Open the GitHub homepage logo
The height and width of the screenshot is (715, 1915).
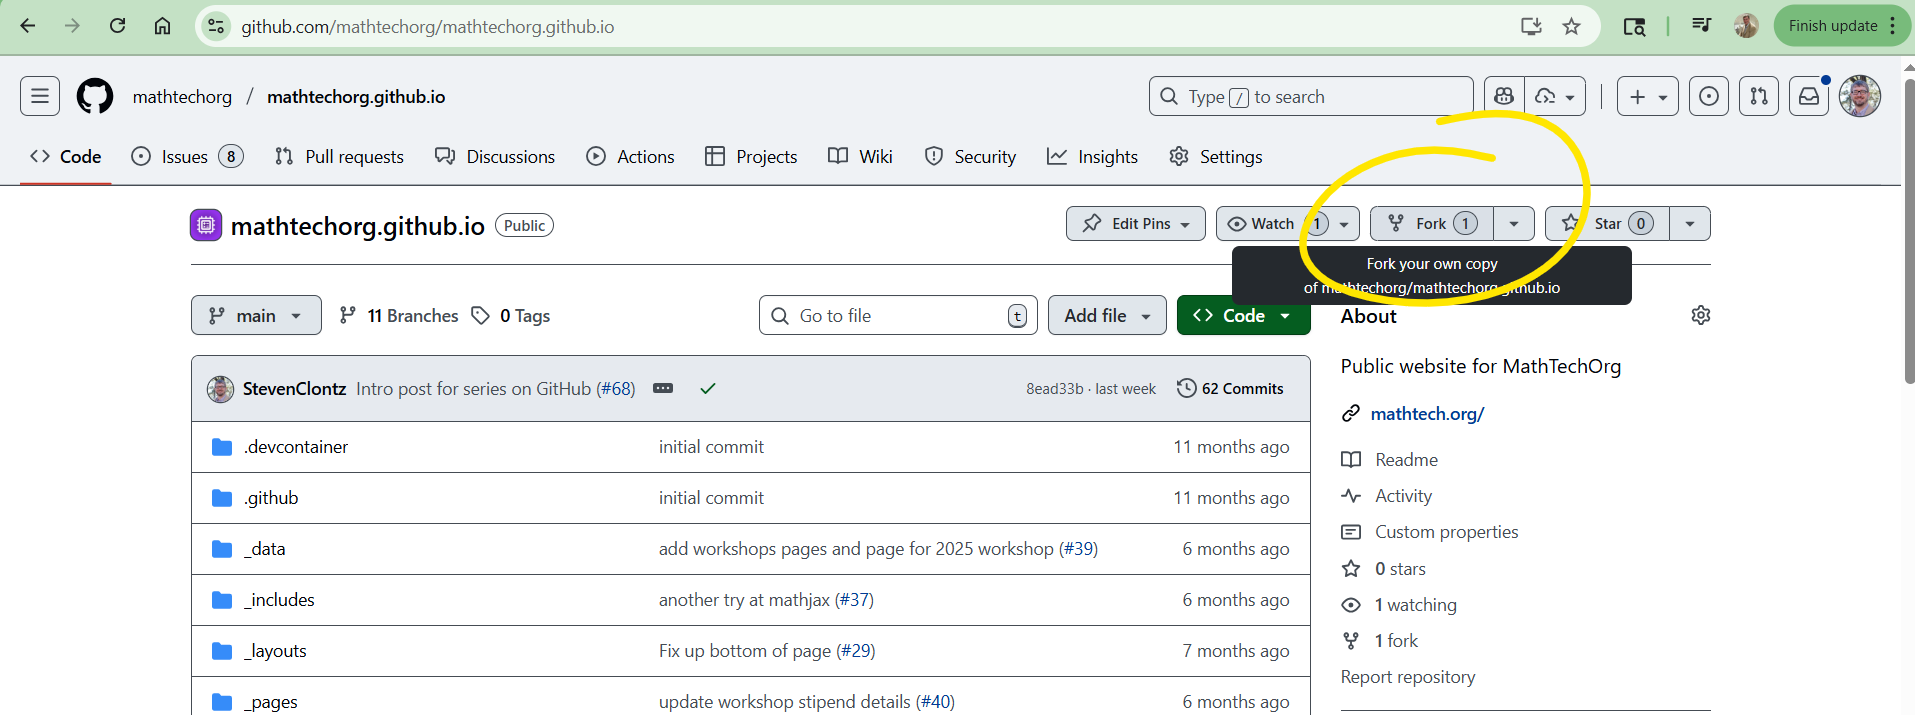[95, 97]
